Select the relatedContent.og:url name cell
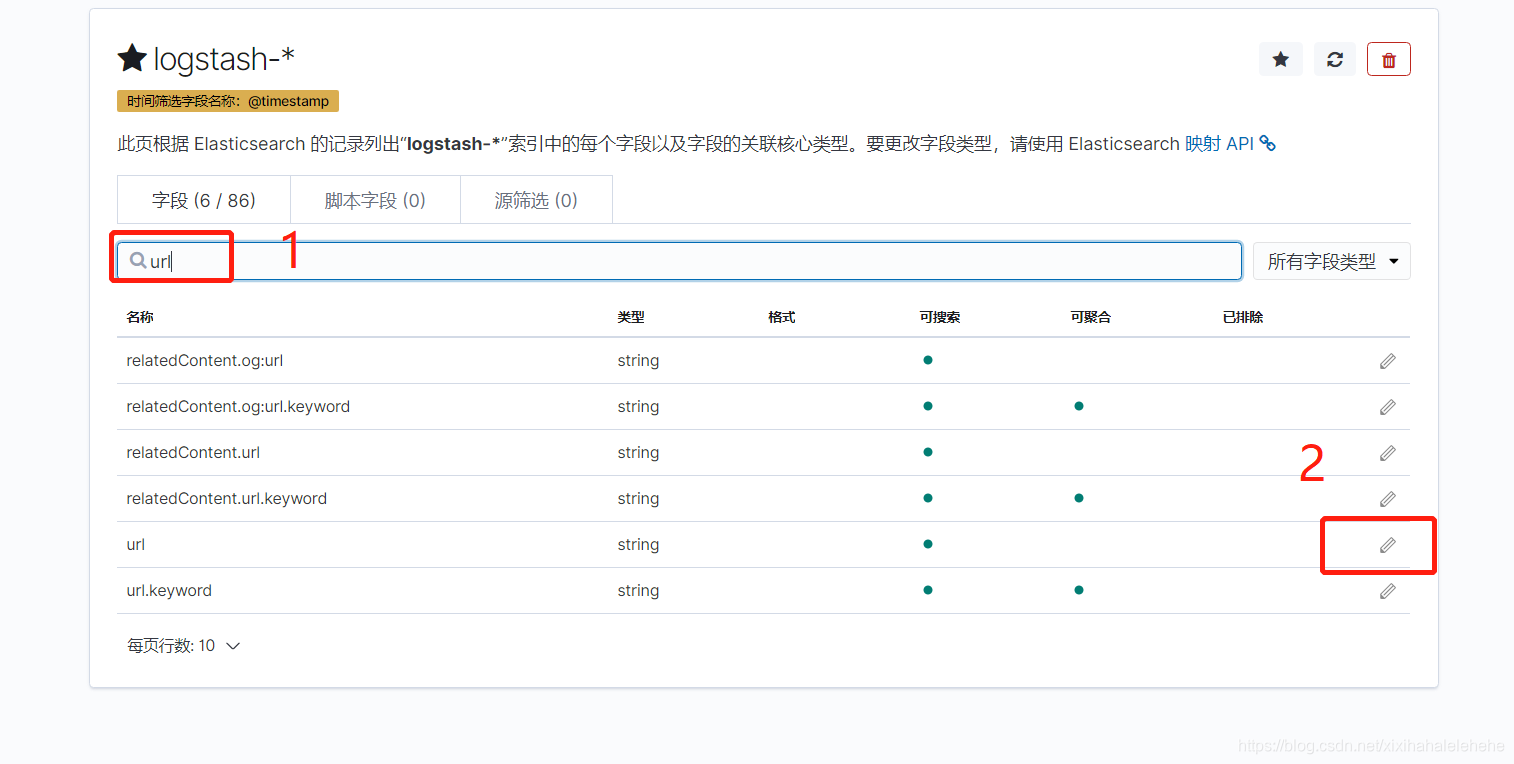This screenshot has width=1514, height=764. click(205, 361)
